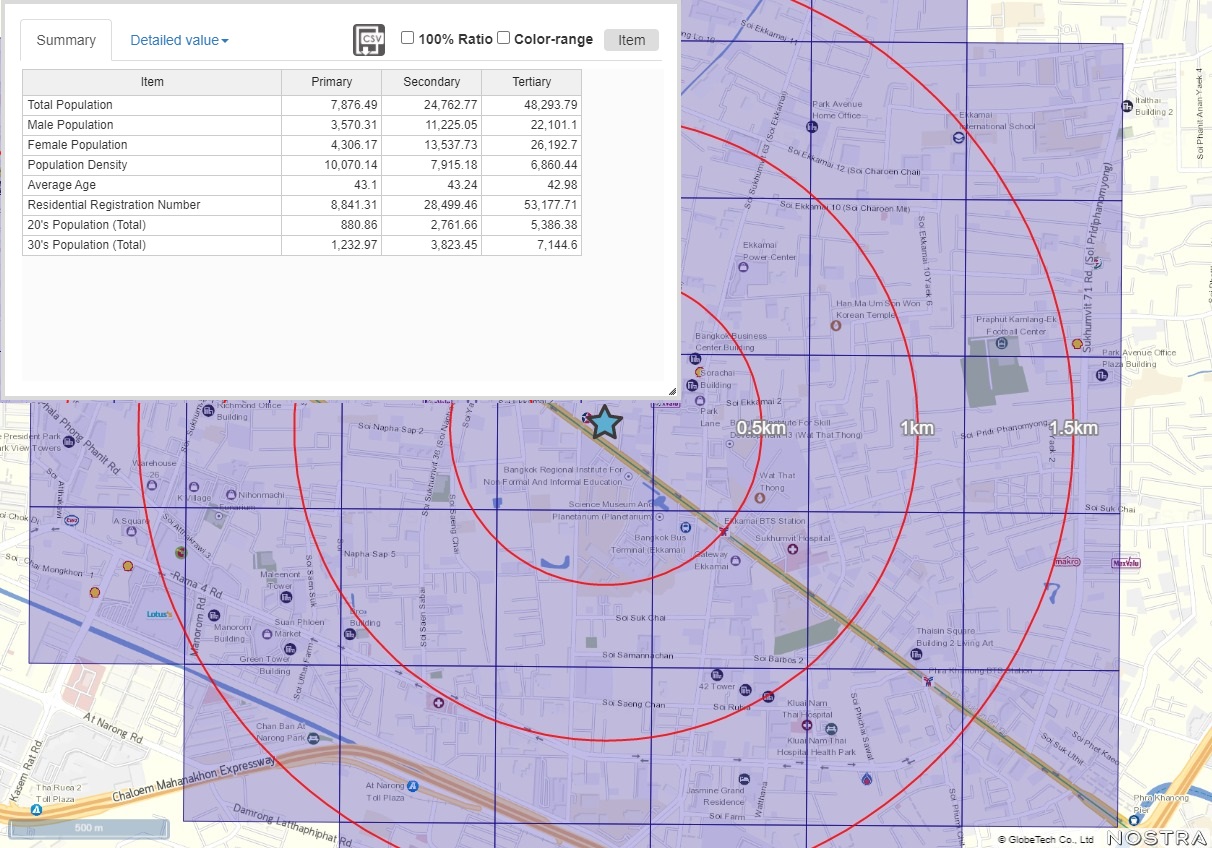Click the Chan Ban At Narong Park icon
This screenshot has height=848, width=1212.
click(x=314, y=738)
